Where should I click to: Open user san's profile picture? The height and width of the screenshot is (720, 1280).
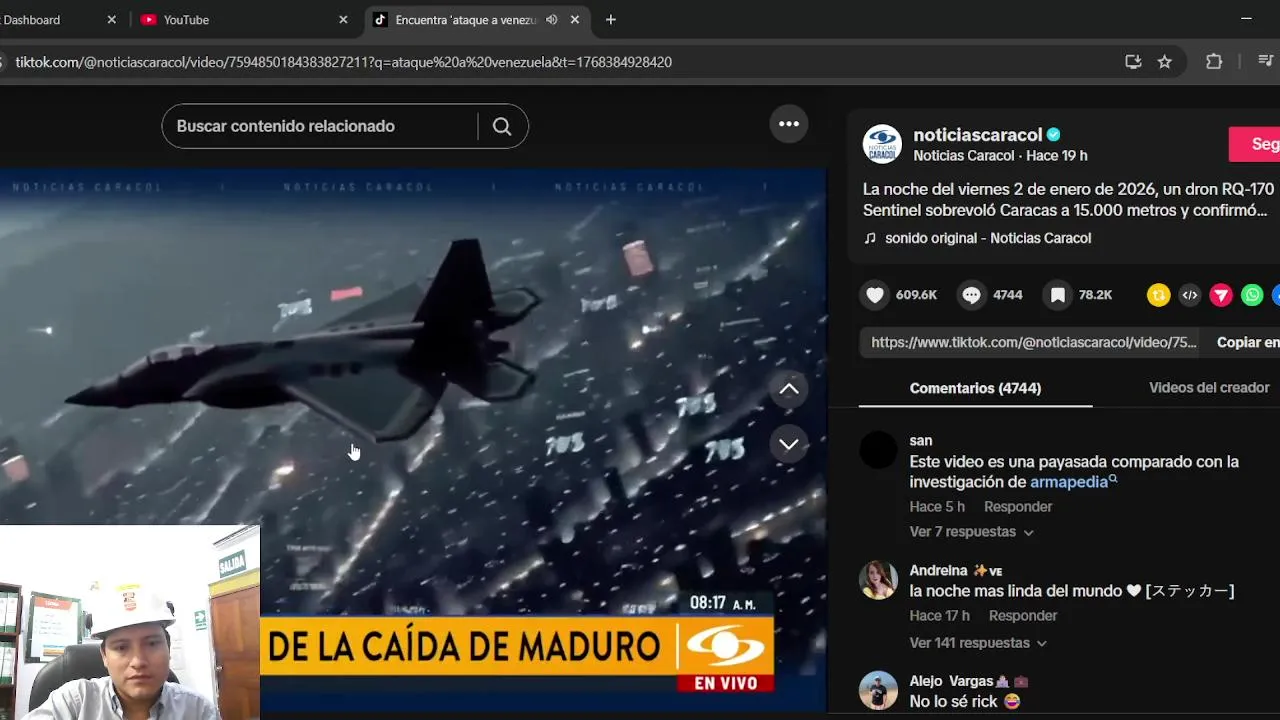point(879,451)
